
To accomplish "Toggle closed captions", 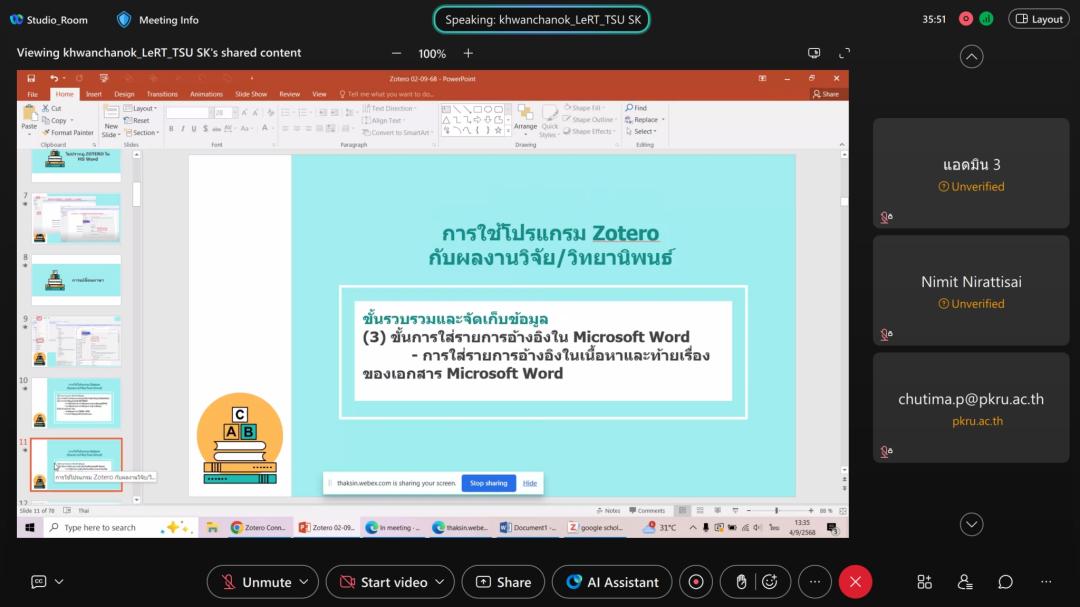I will [39, 582].
